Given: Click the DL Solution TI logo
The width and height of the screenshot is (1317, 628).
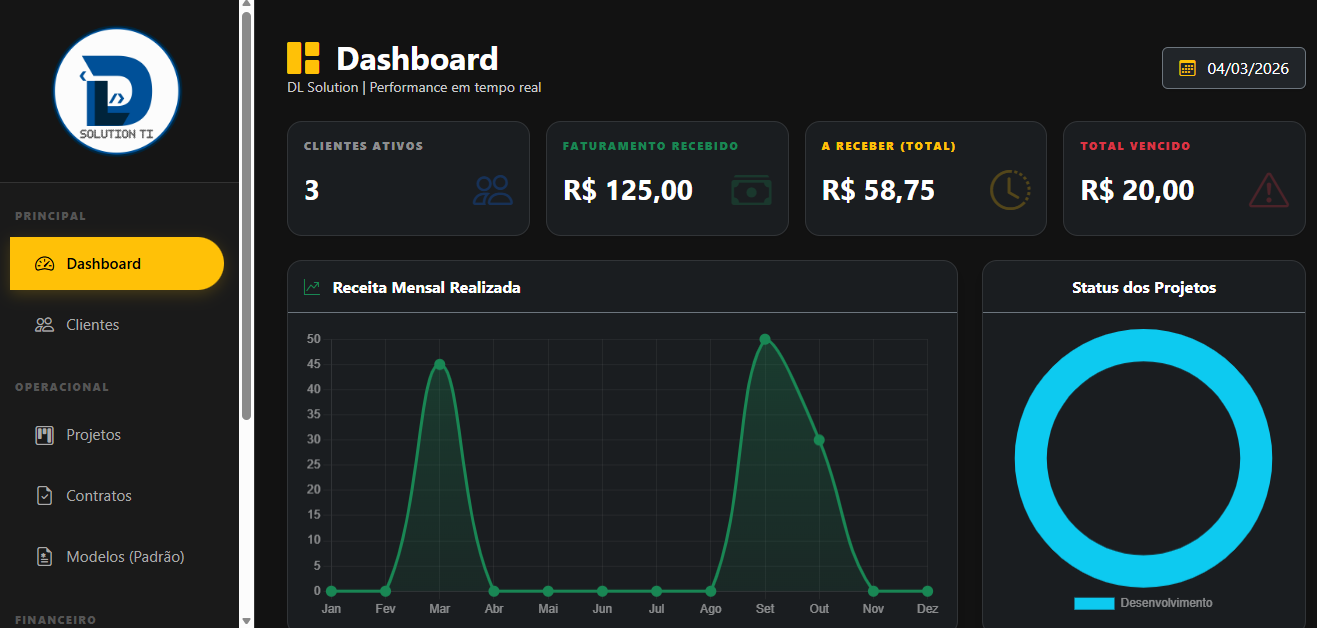Looking at the screenshot, I should (117, 91).
